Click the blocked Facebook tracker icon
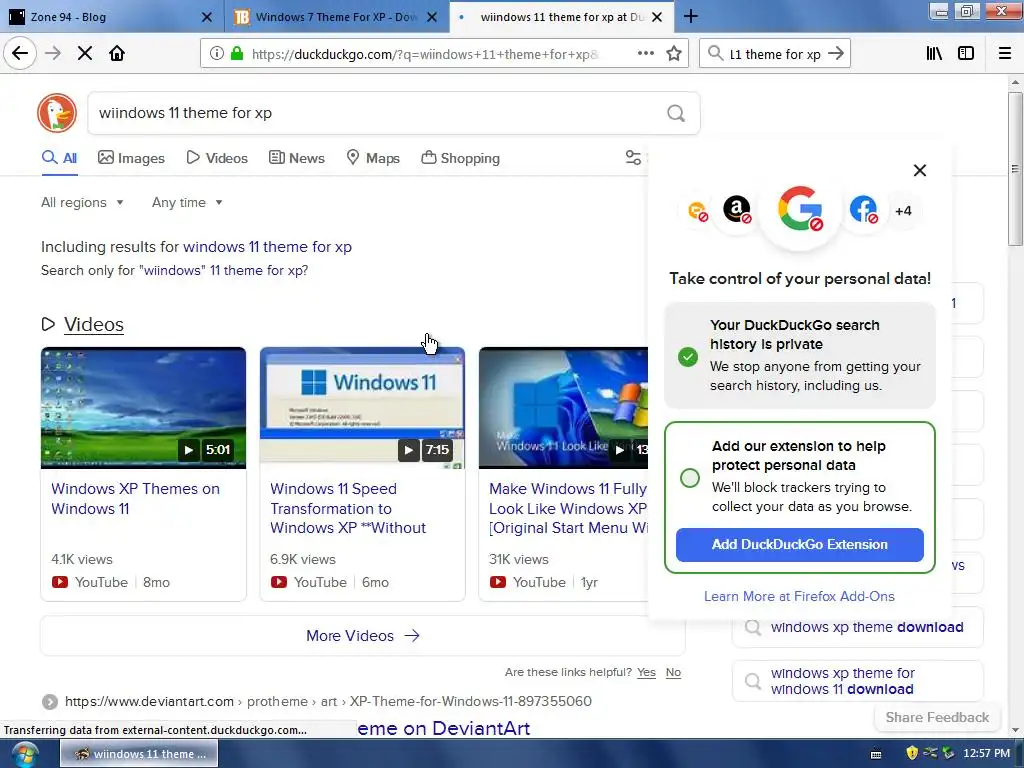This screenshot has height=768, width=1024. [863, 210]
